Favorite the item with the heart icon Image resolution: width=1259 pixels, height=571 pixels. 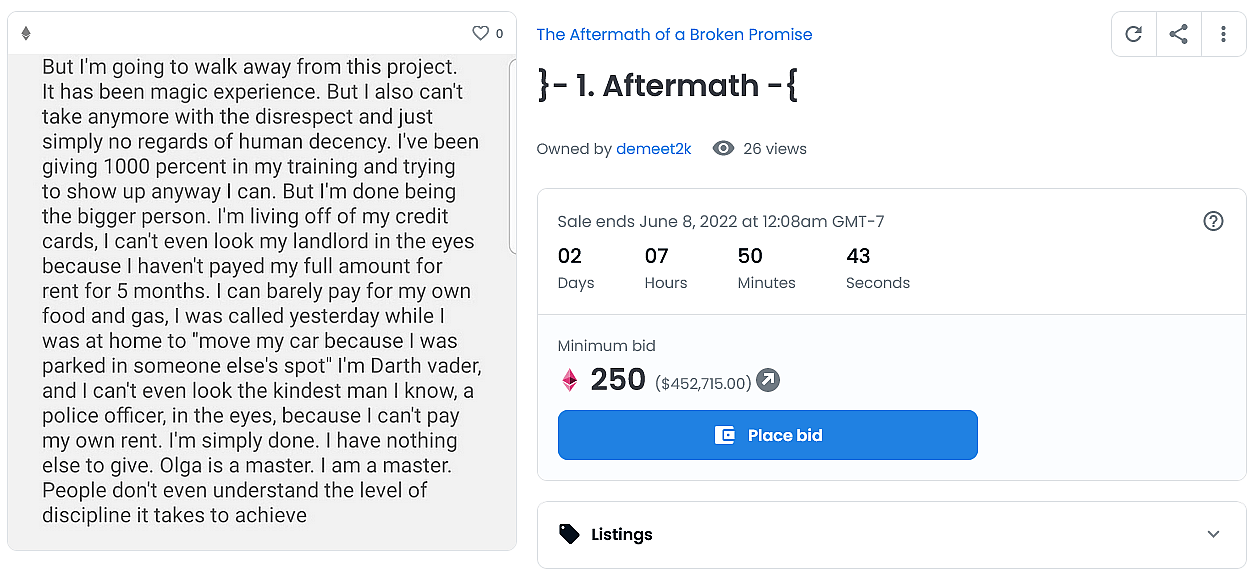[480, 33]
